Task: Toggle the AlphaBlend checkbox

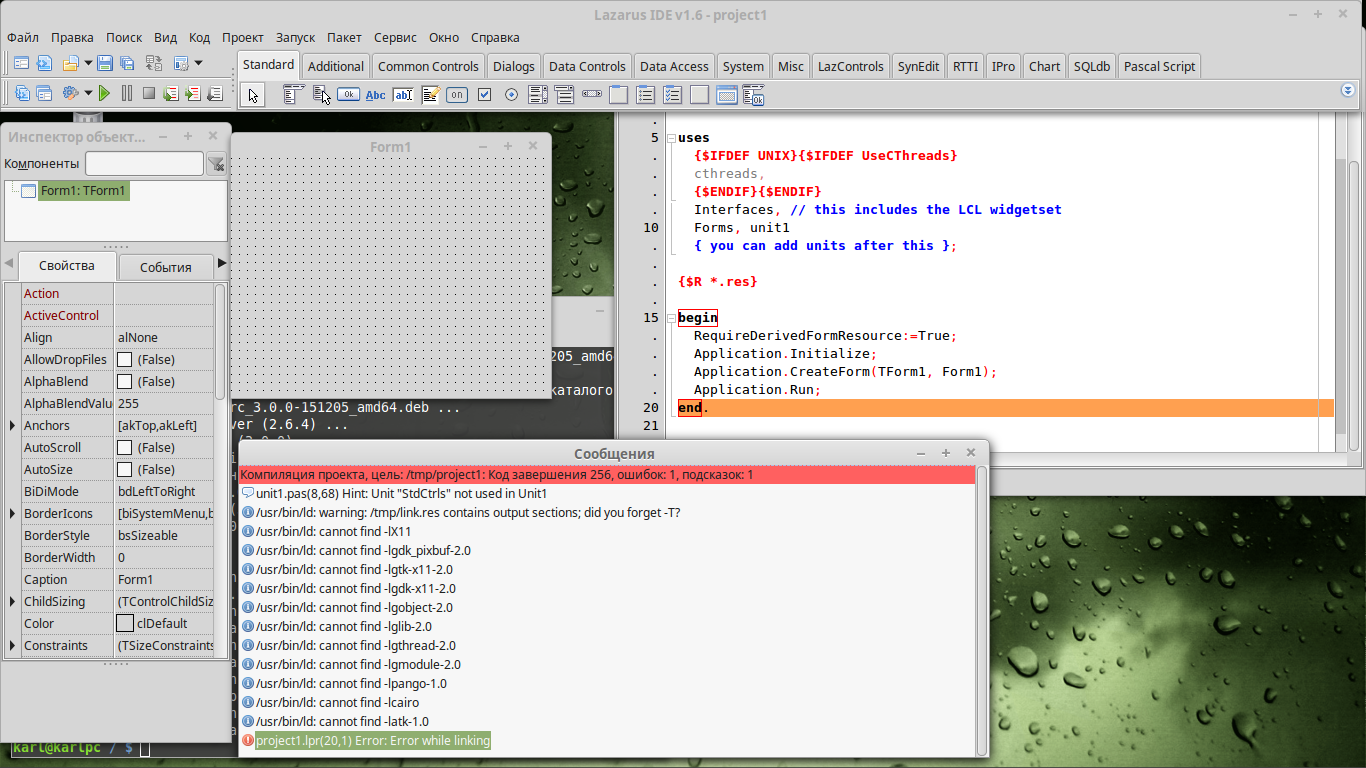Action: pyautogui.click(x=125, y=382)
